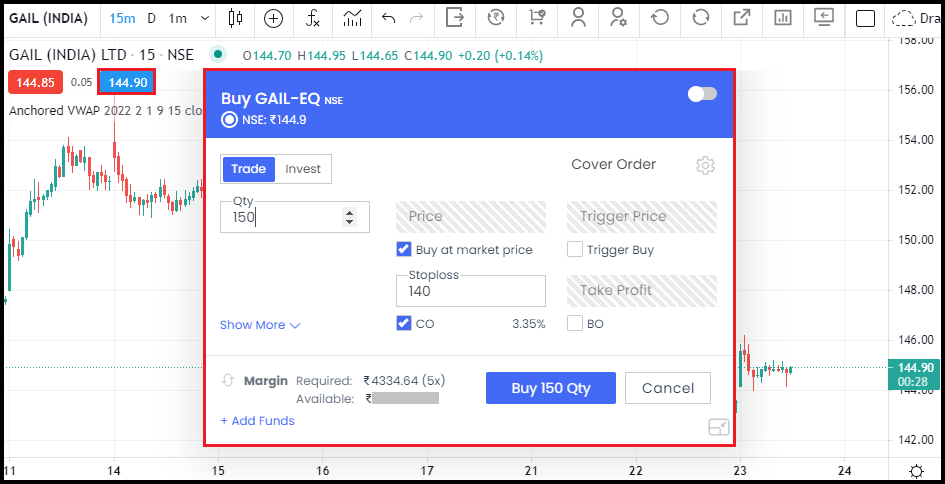945x484 pixels.
Task: Click the circular sync refresh icon
Action: coord(700,17)
